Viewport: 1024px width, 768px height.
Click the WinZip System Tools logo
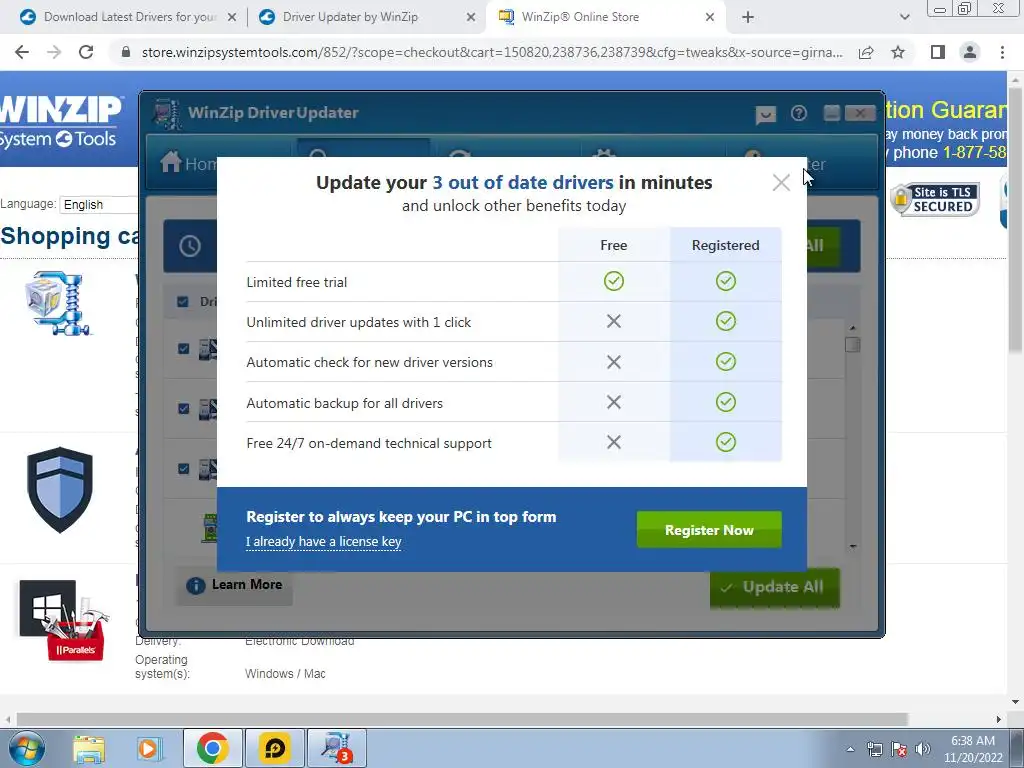pos(61,122)
